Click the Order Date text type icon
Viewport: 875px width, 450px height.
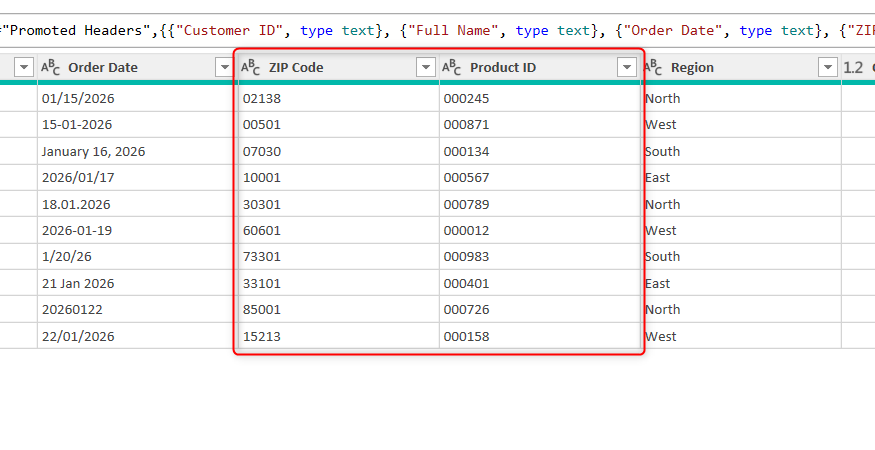point(50,68)
